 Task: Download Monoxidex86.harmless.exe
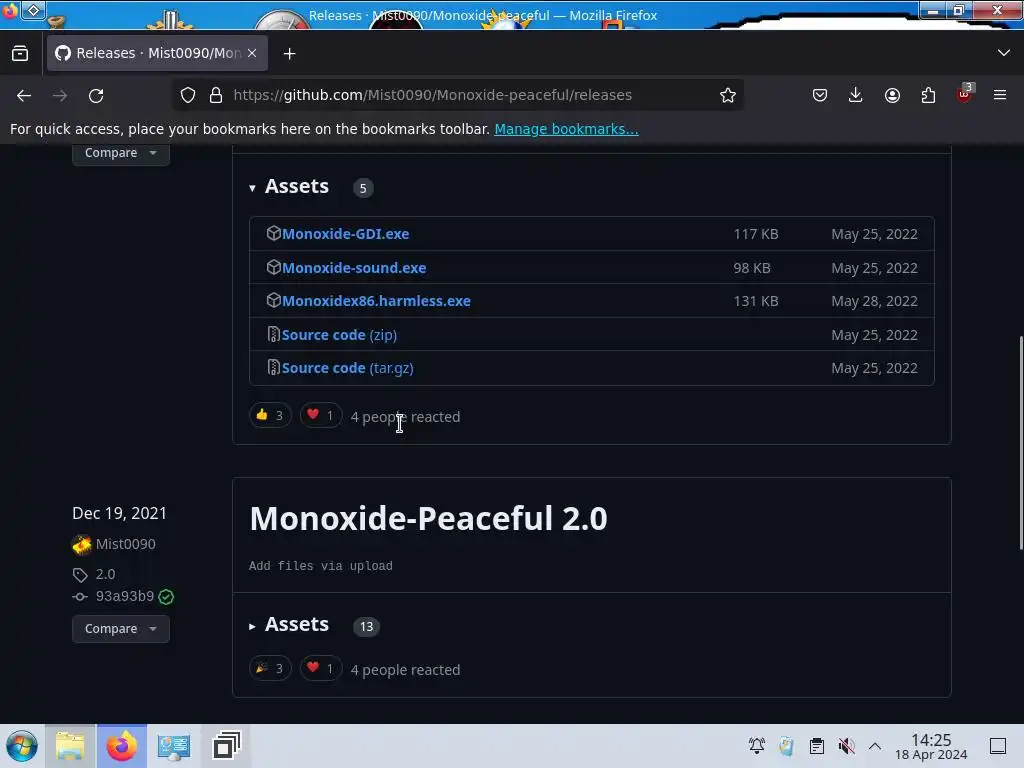(376, 301)
